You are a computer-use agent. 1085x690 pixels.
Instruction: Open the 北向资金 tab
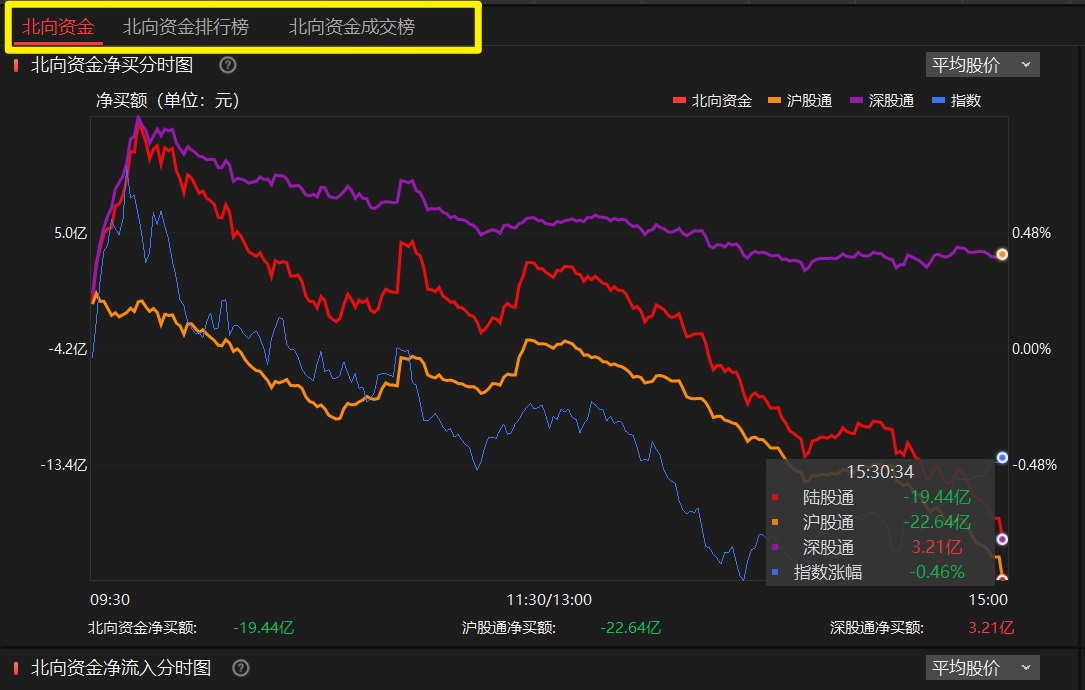[58, 27]
